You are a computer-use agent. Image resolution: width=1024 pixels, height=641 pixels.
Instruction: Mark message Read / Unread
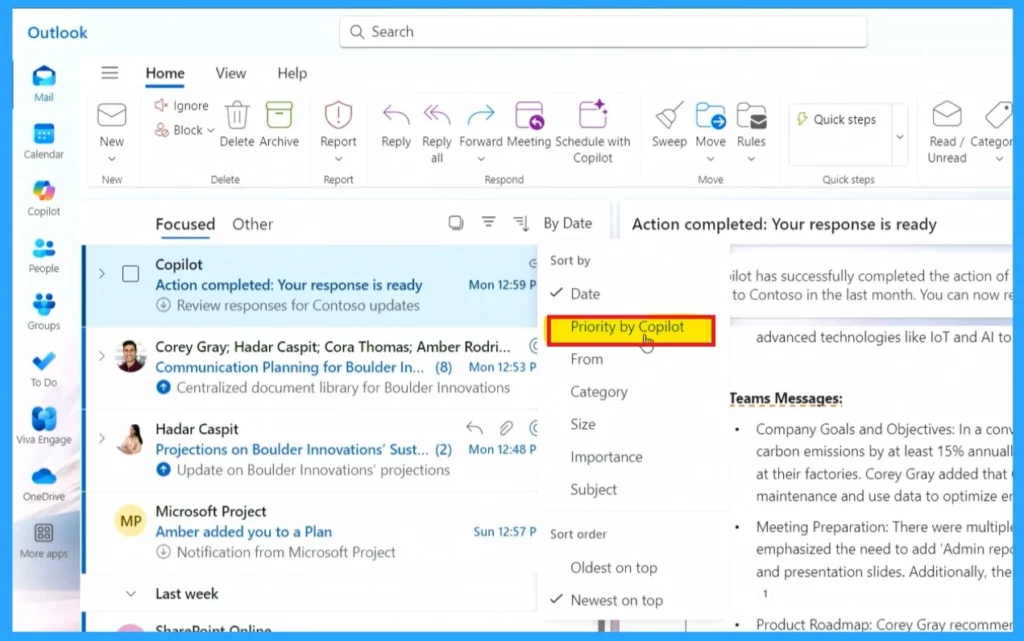[x=947, y=132]
